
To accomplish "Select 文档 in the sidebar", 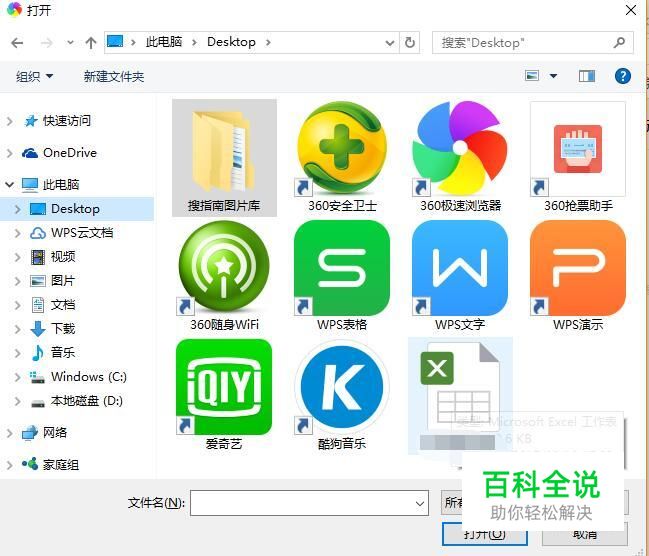I will [x=63, y=305].
